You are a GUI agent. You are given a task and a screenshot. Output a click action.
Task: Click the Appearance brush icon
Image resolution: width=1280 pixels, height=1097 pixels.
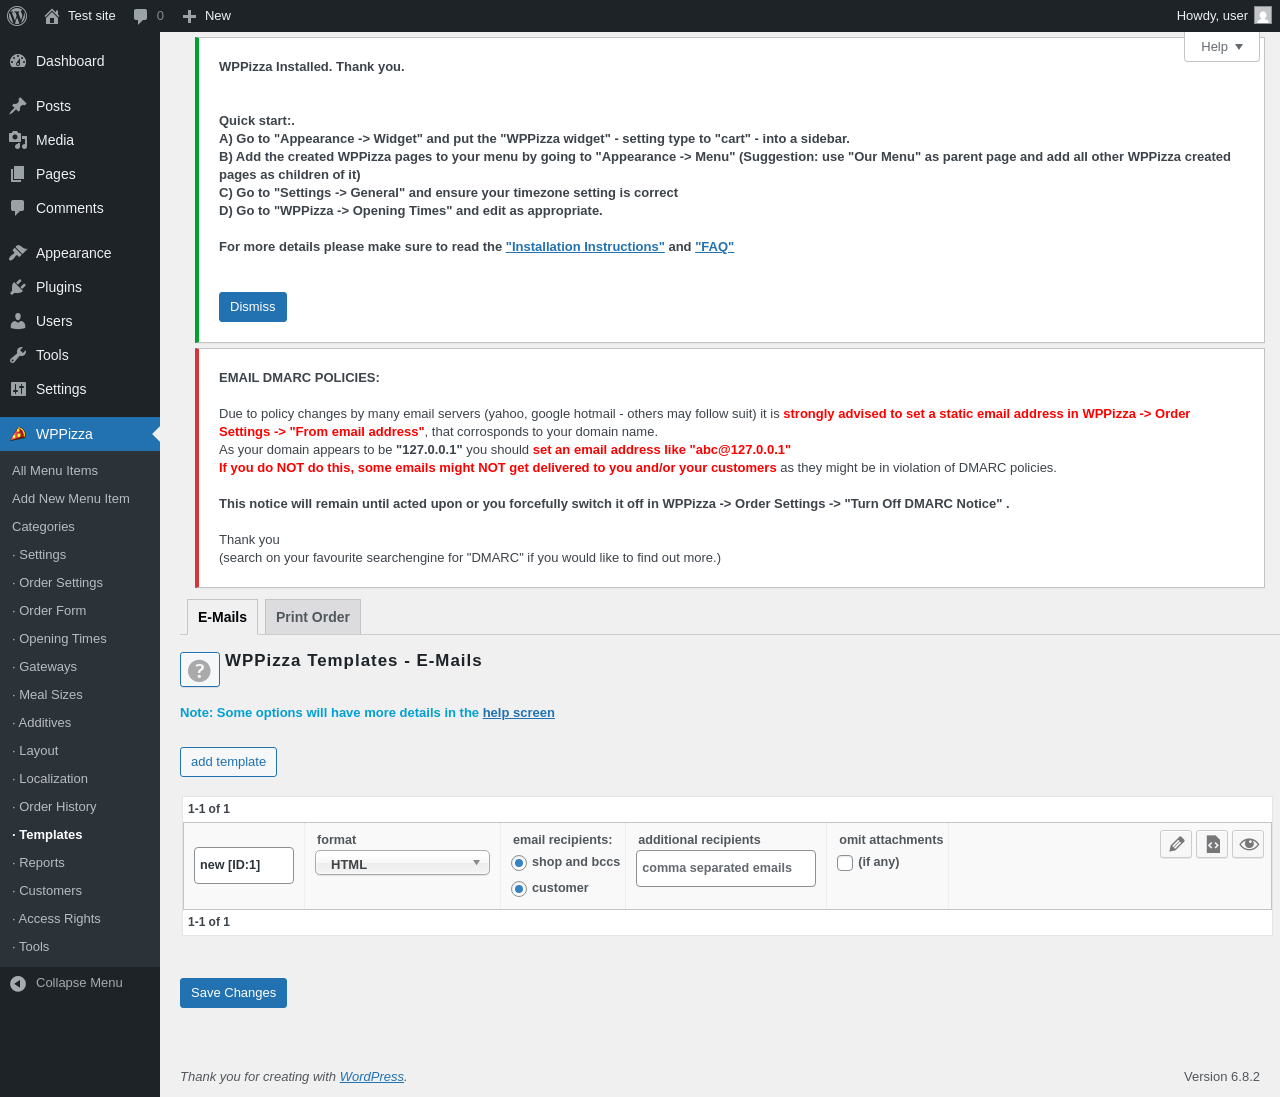click(x=18, y=253)
